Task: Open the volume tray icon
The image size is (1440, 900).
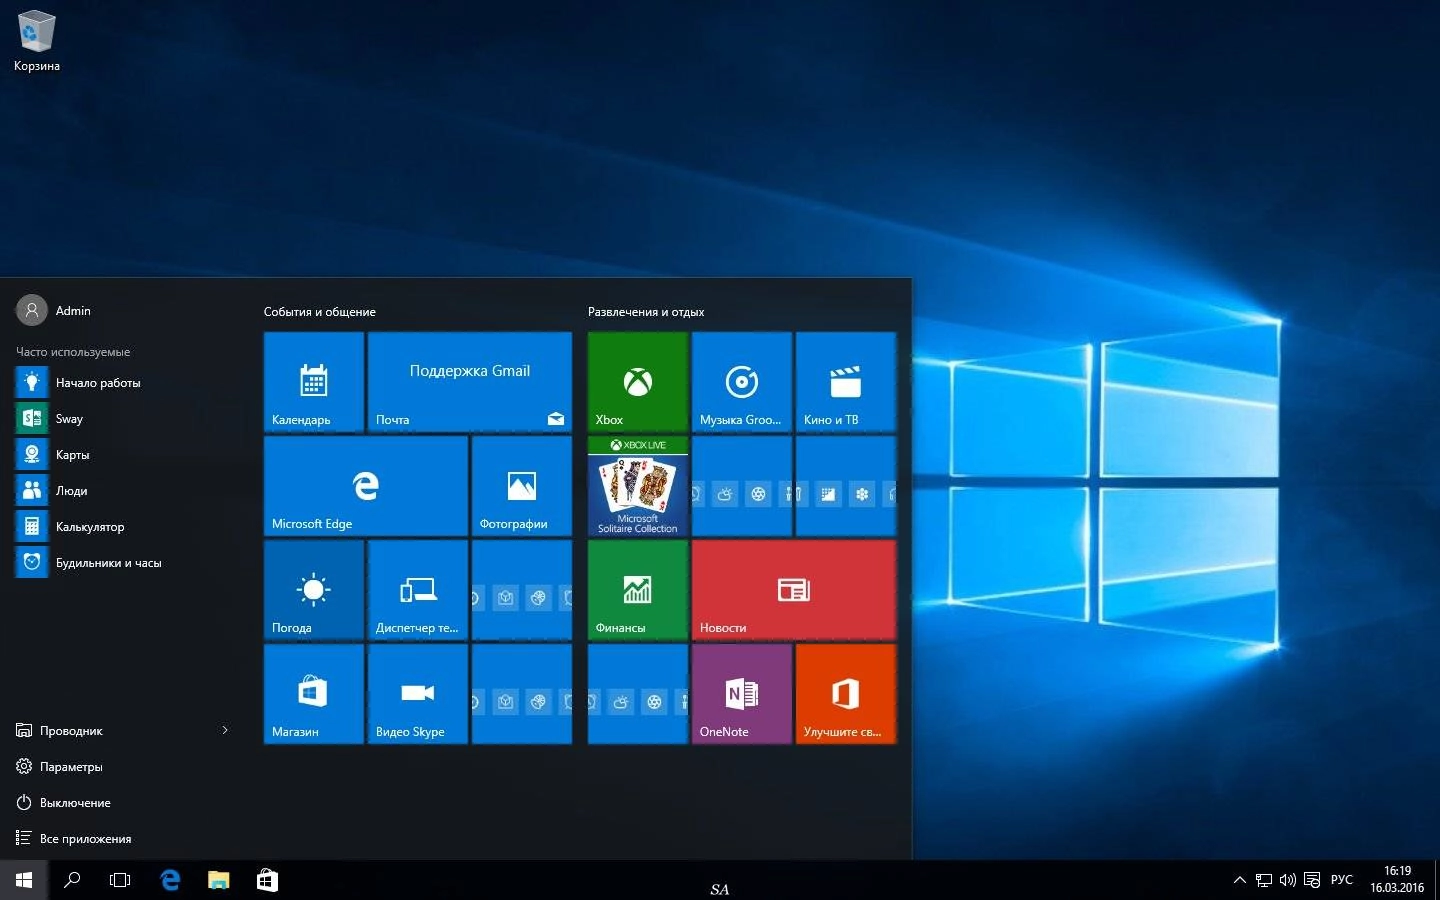Action: pyautogui.click(x=1288, y=880)
